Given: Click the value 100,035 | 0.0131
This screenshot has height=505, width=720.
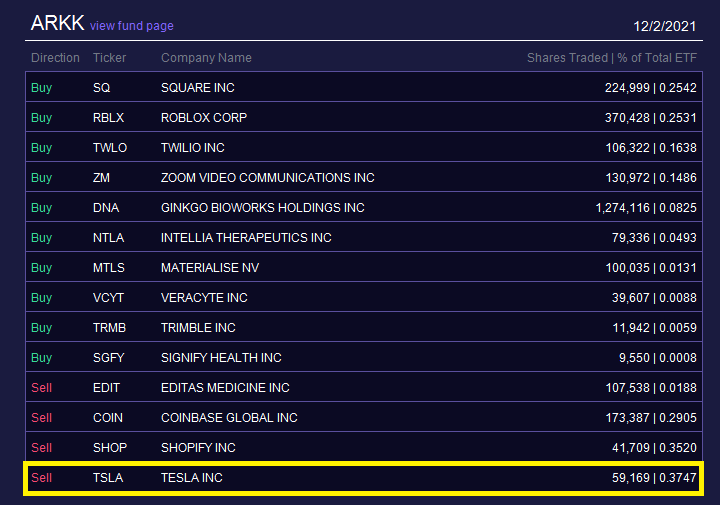Looking at the screenshot, I should pos(651,268).
